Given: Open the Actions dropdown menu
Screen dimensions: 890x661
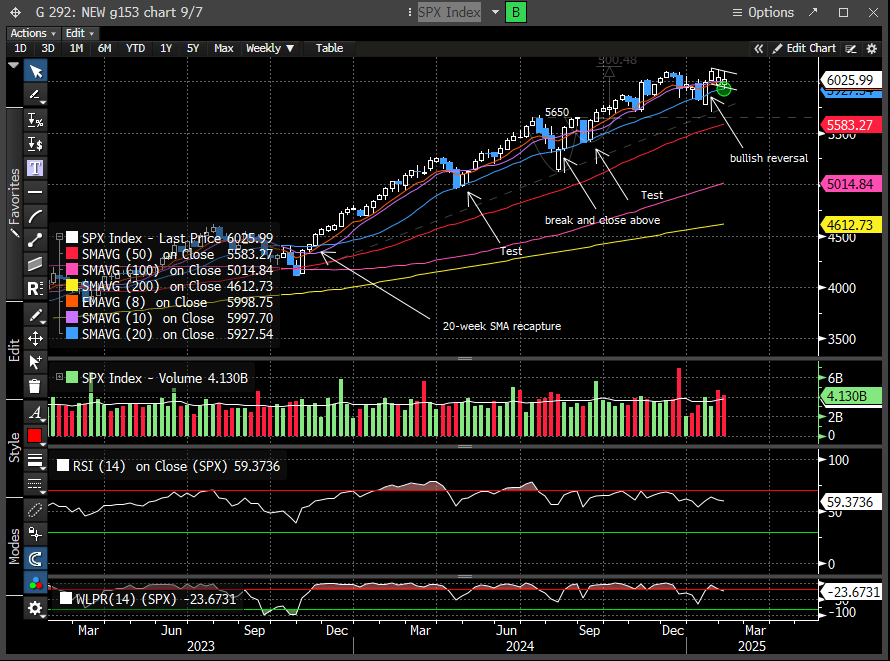Looking at the screenshot, I should [33, 33].
